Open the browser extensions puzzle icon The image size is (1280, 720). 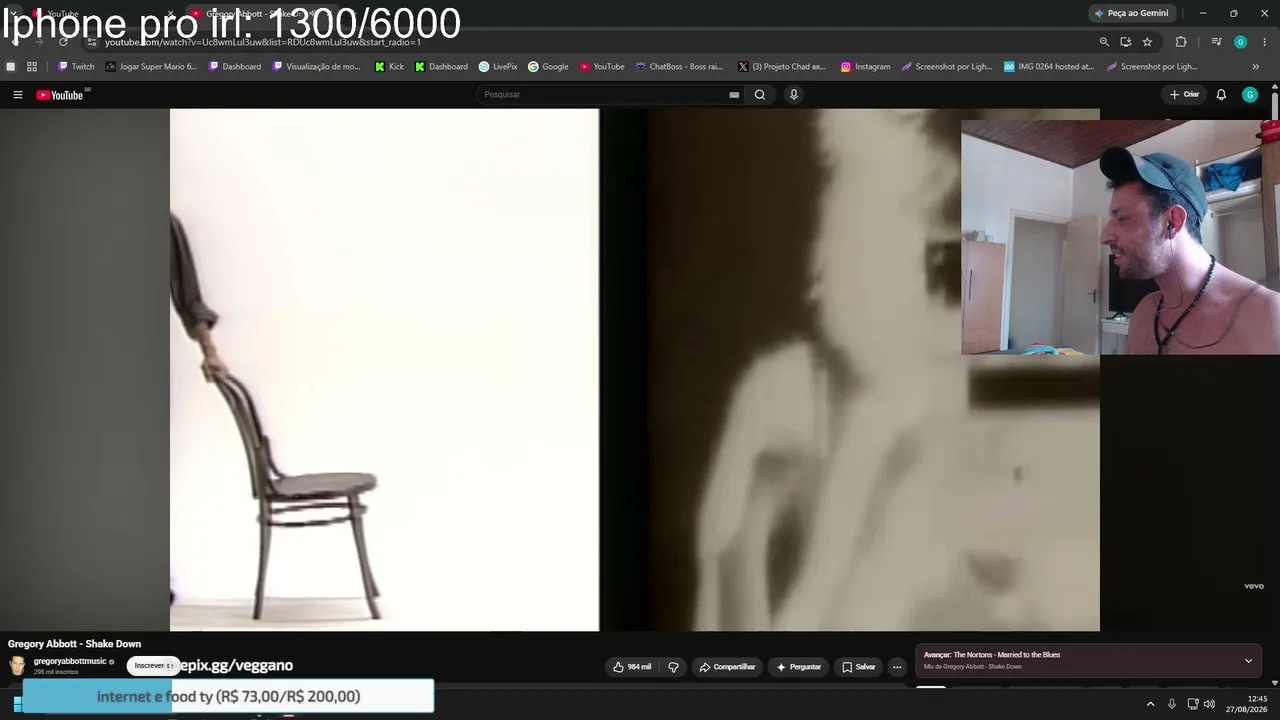pyautogui.click(x=1181, y=42)
